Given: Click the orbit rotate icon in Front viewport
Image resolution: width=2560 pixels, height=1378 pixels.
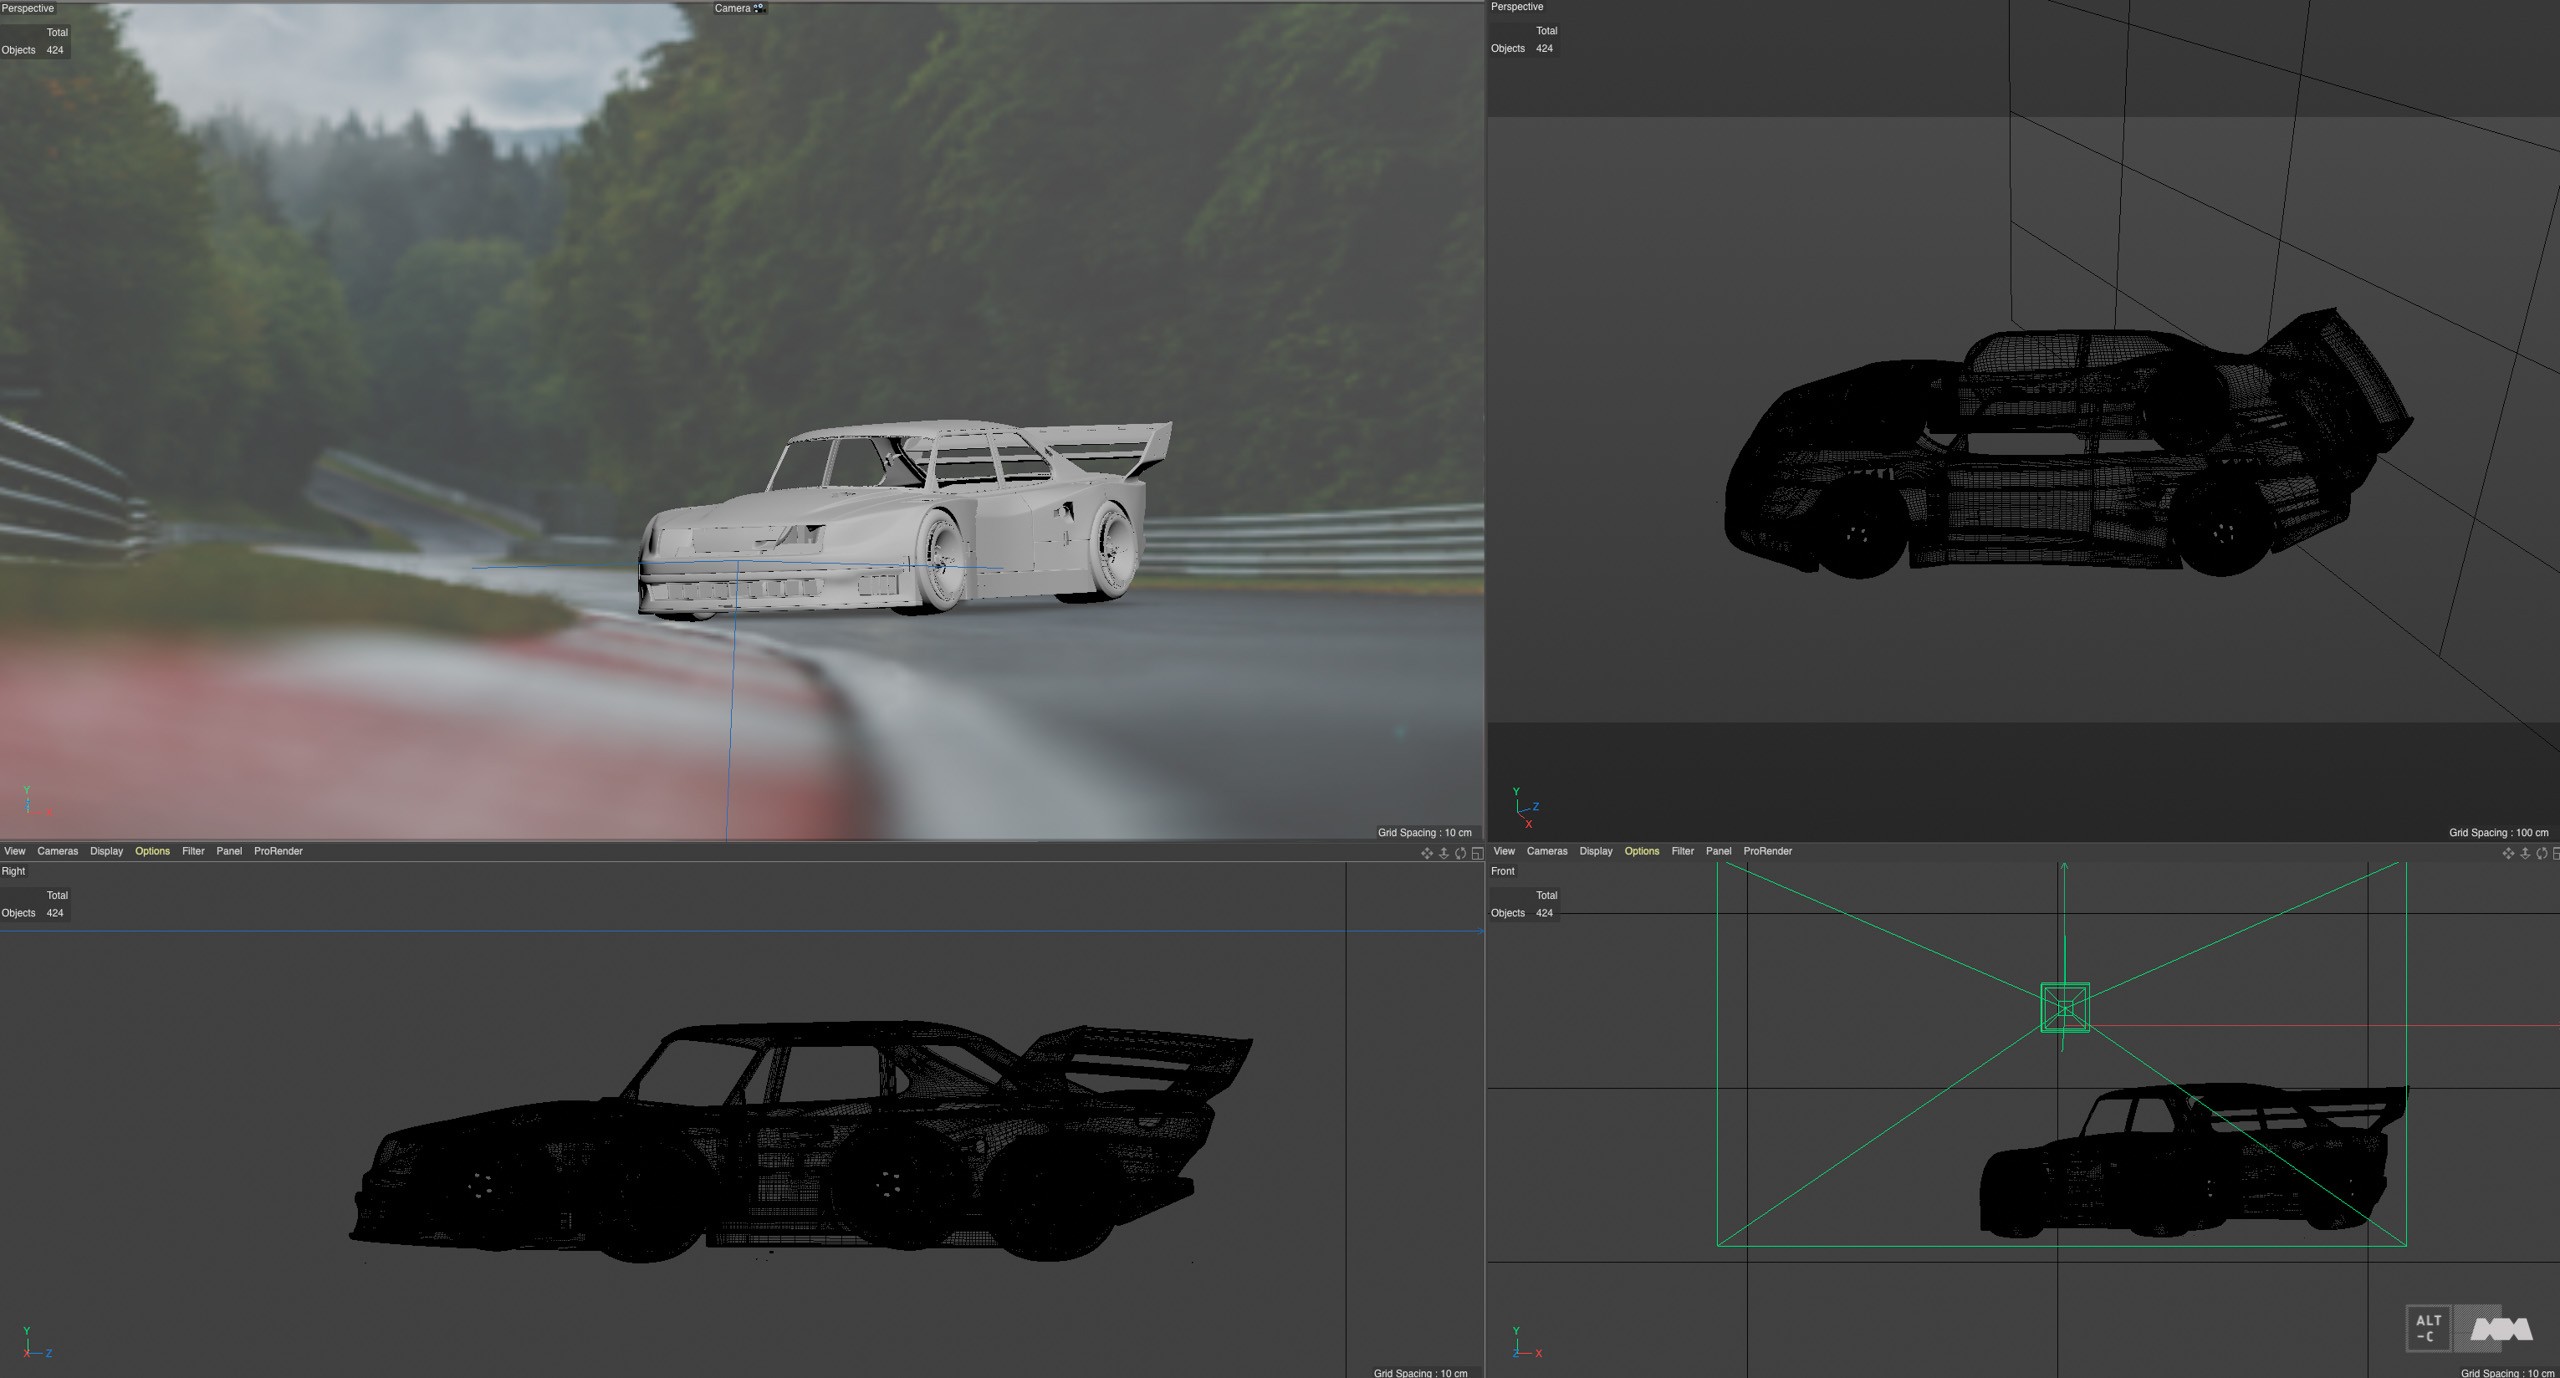Looking at the screenshot, I should click(2542, 853).
